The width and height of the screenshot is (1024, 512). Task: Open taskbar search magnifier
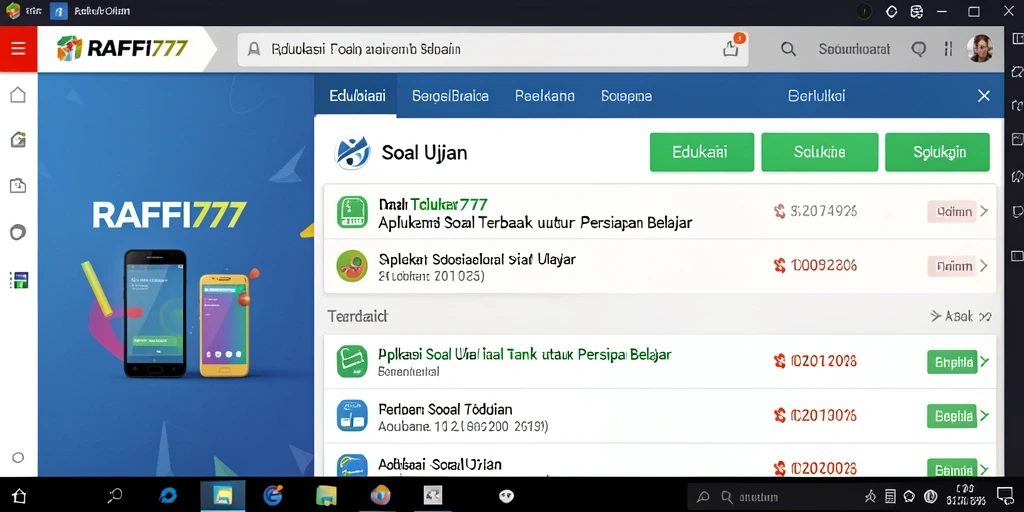click(x=116, y=496)
